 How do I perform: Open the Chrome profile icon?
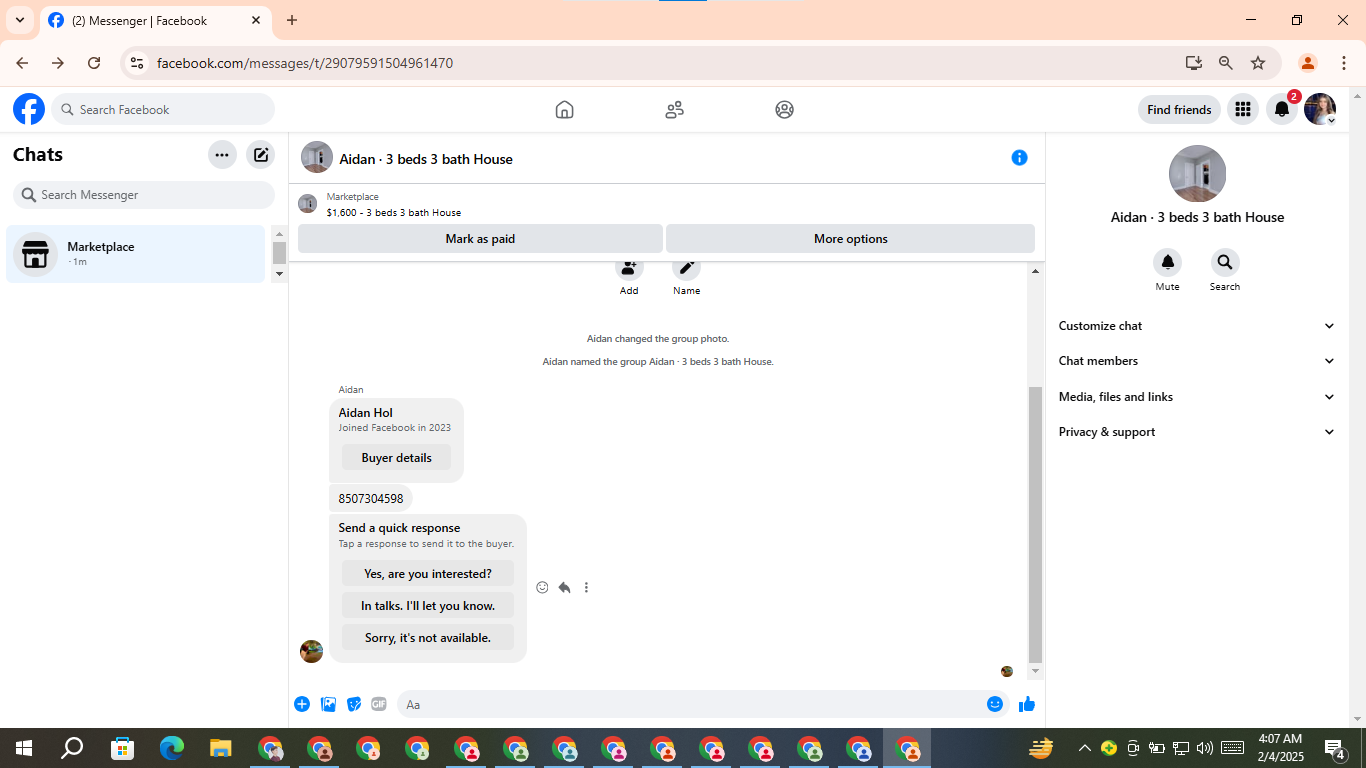(x=1308, y=63)
